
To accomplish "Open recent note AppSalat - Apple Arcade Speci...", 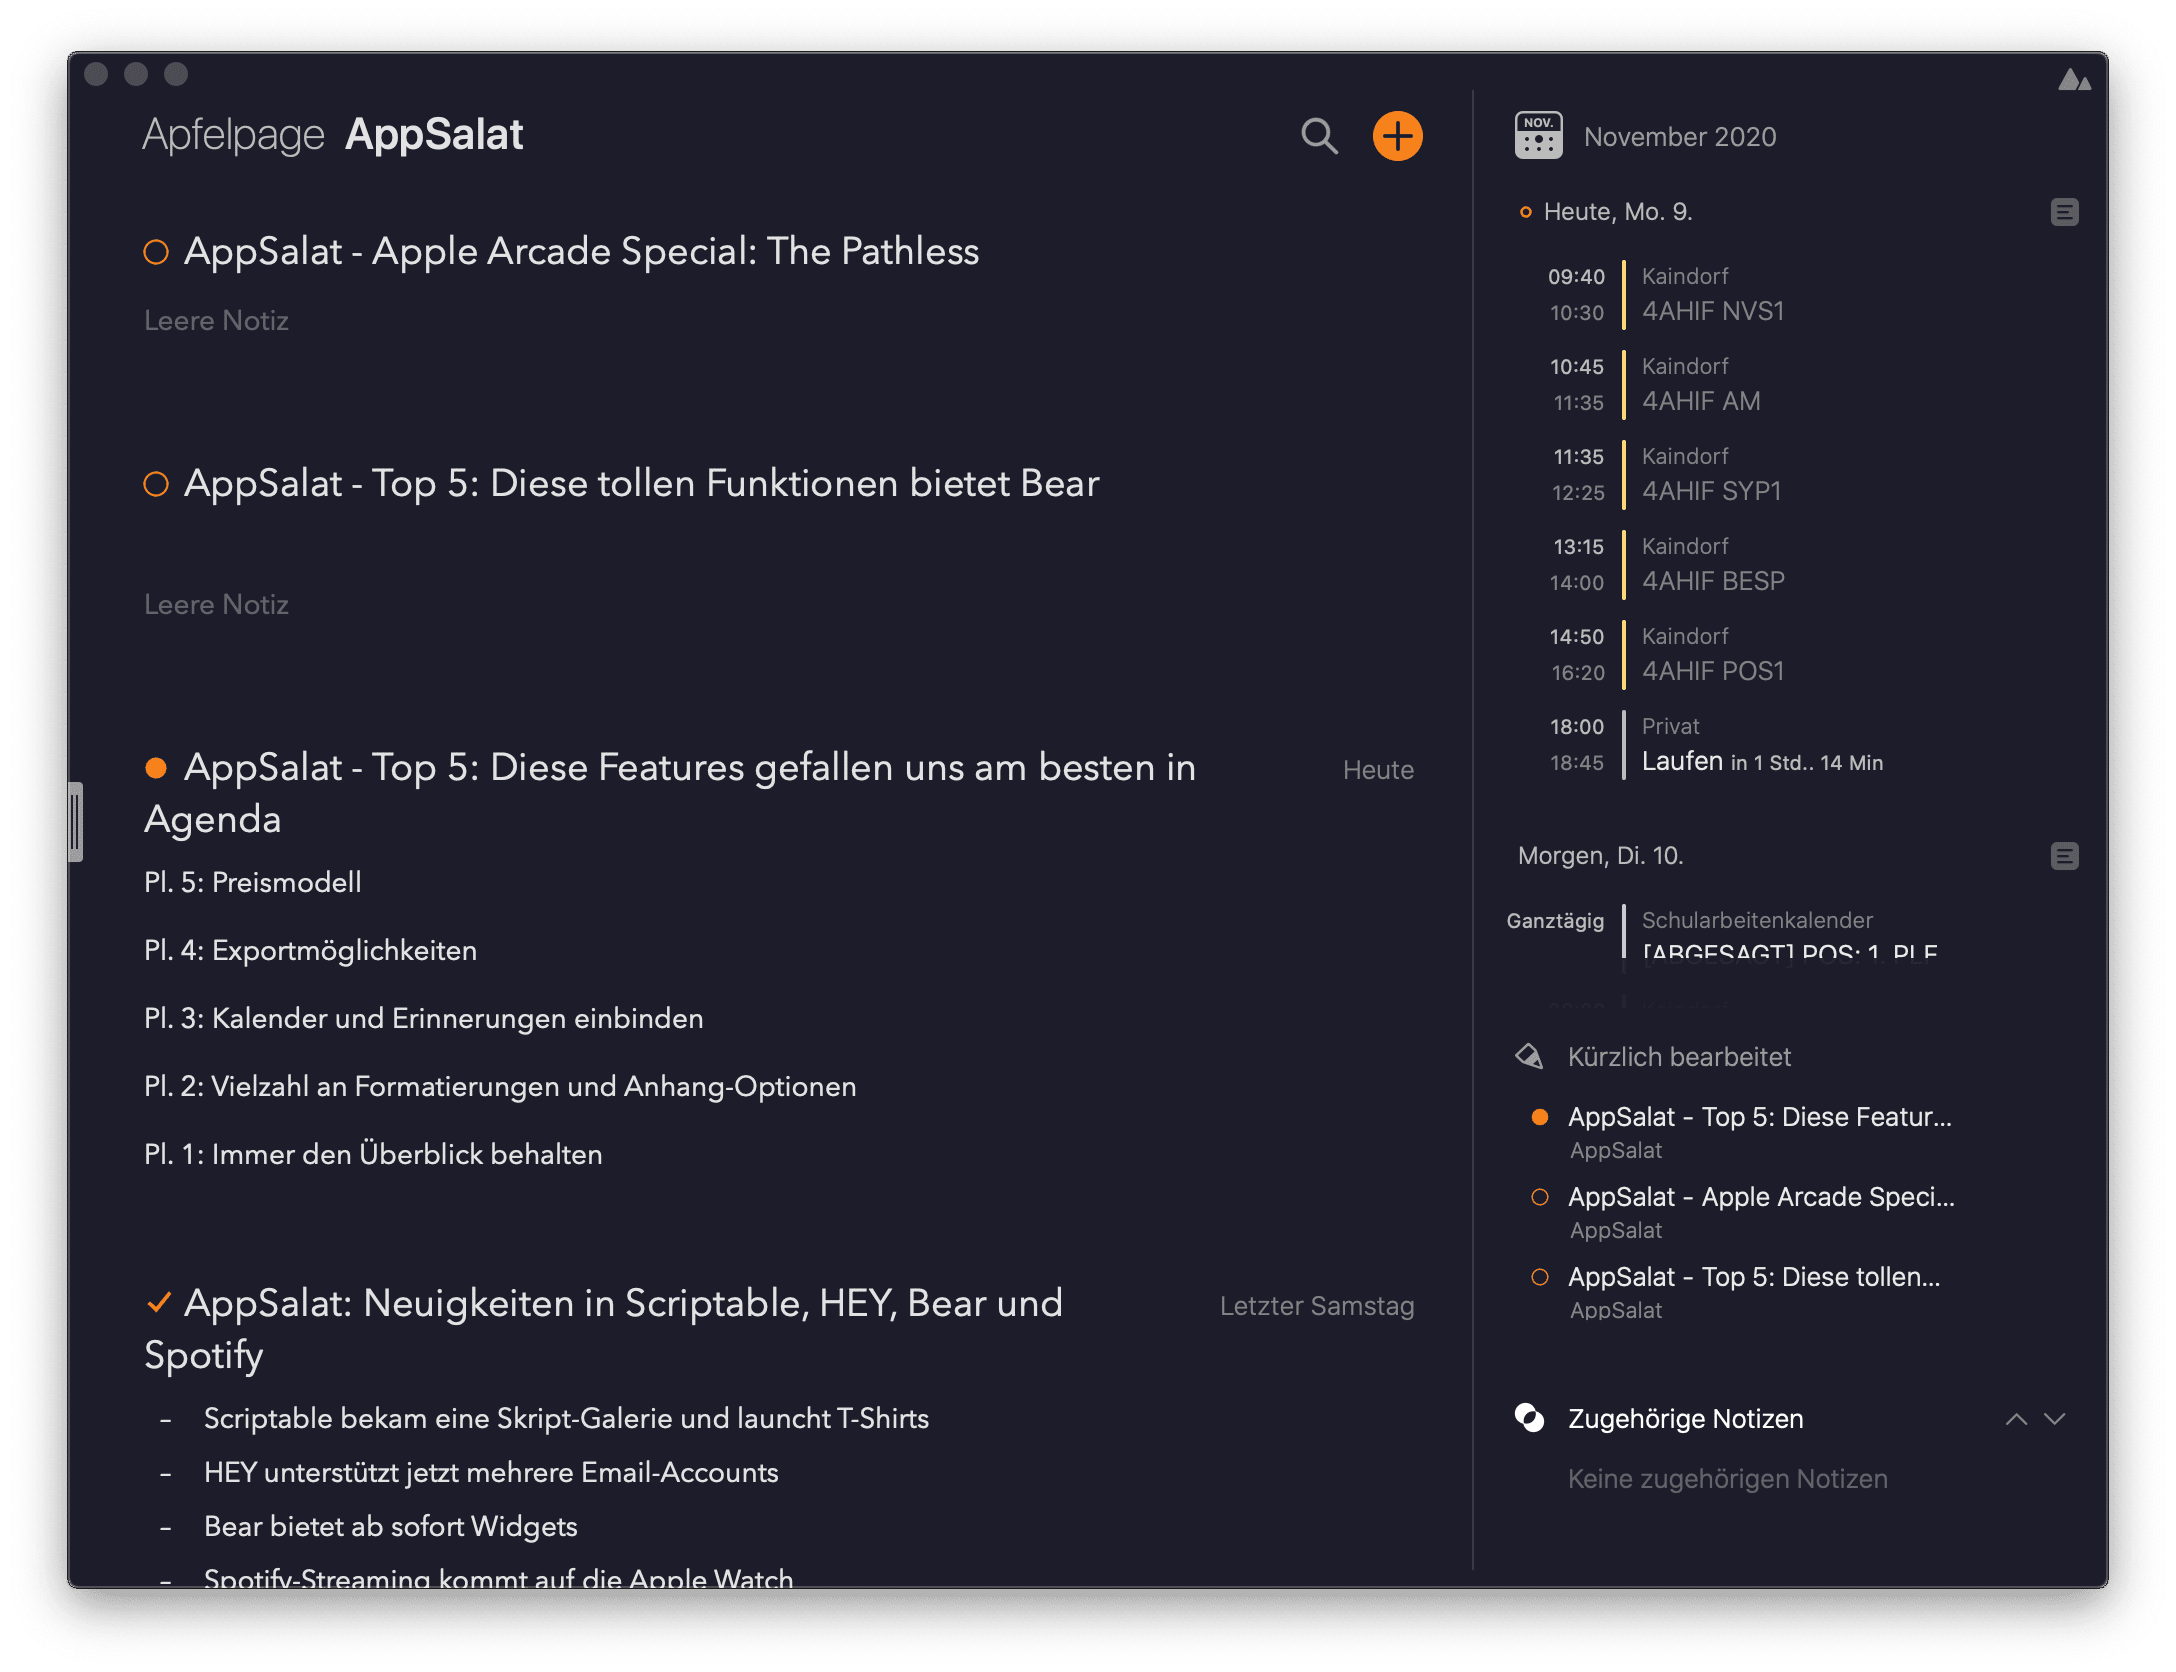I will pos(1760,1197).
